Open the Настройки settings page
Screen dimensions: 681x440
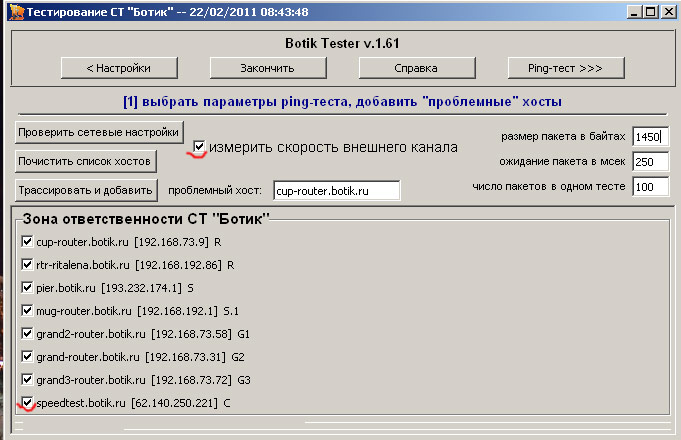pos(119,68)
